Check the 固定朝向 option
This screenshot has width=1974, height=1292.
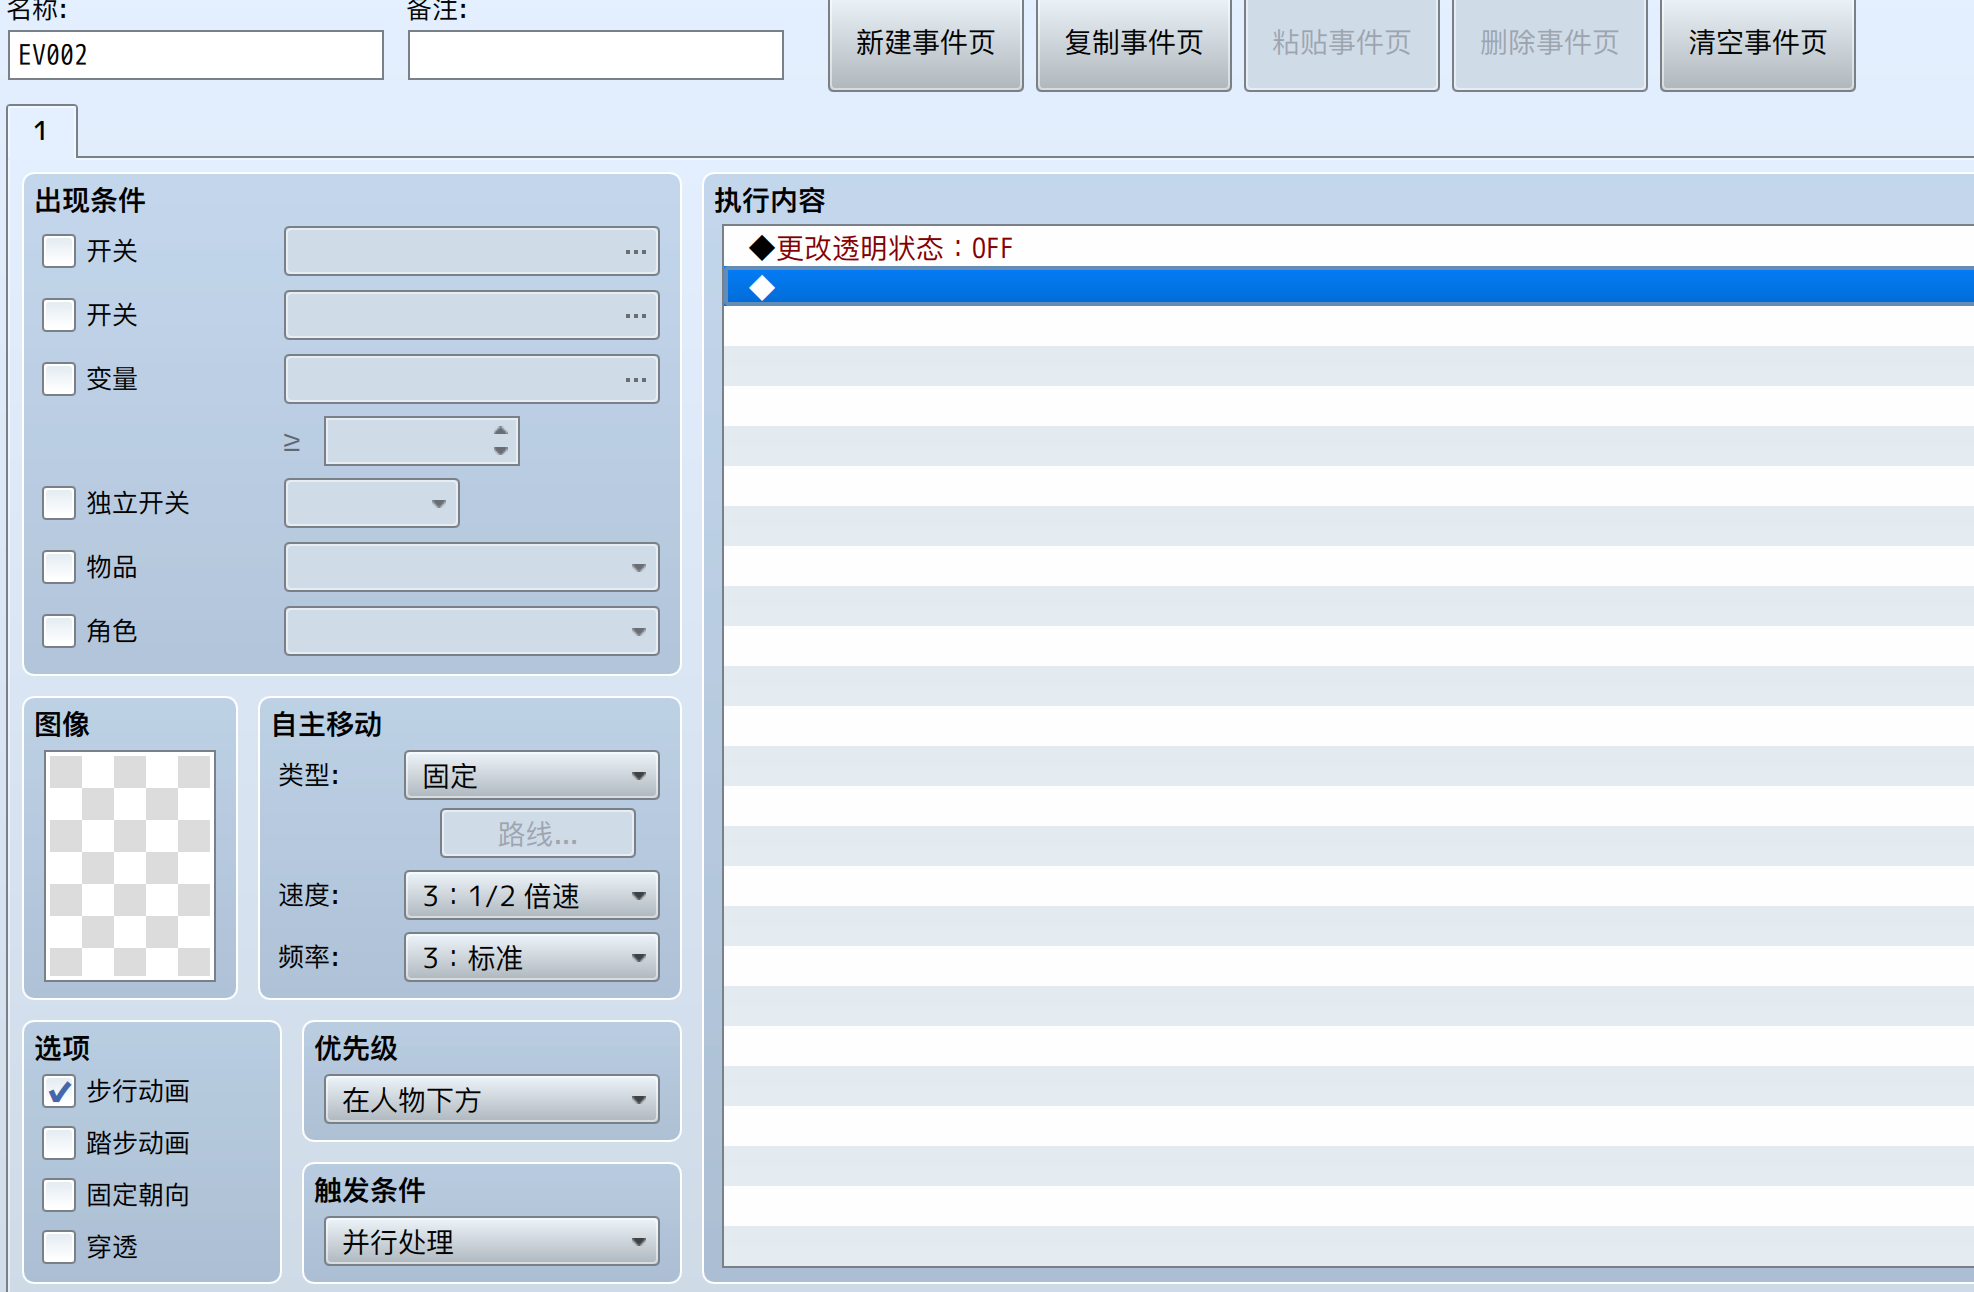point(59,1195)
